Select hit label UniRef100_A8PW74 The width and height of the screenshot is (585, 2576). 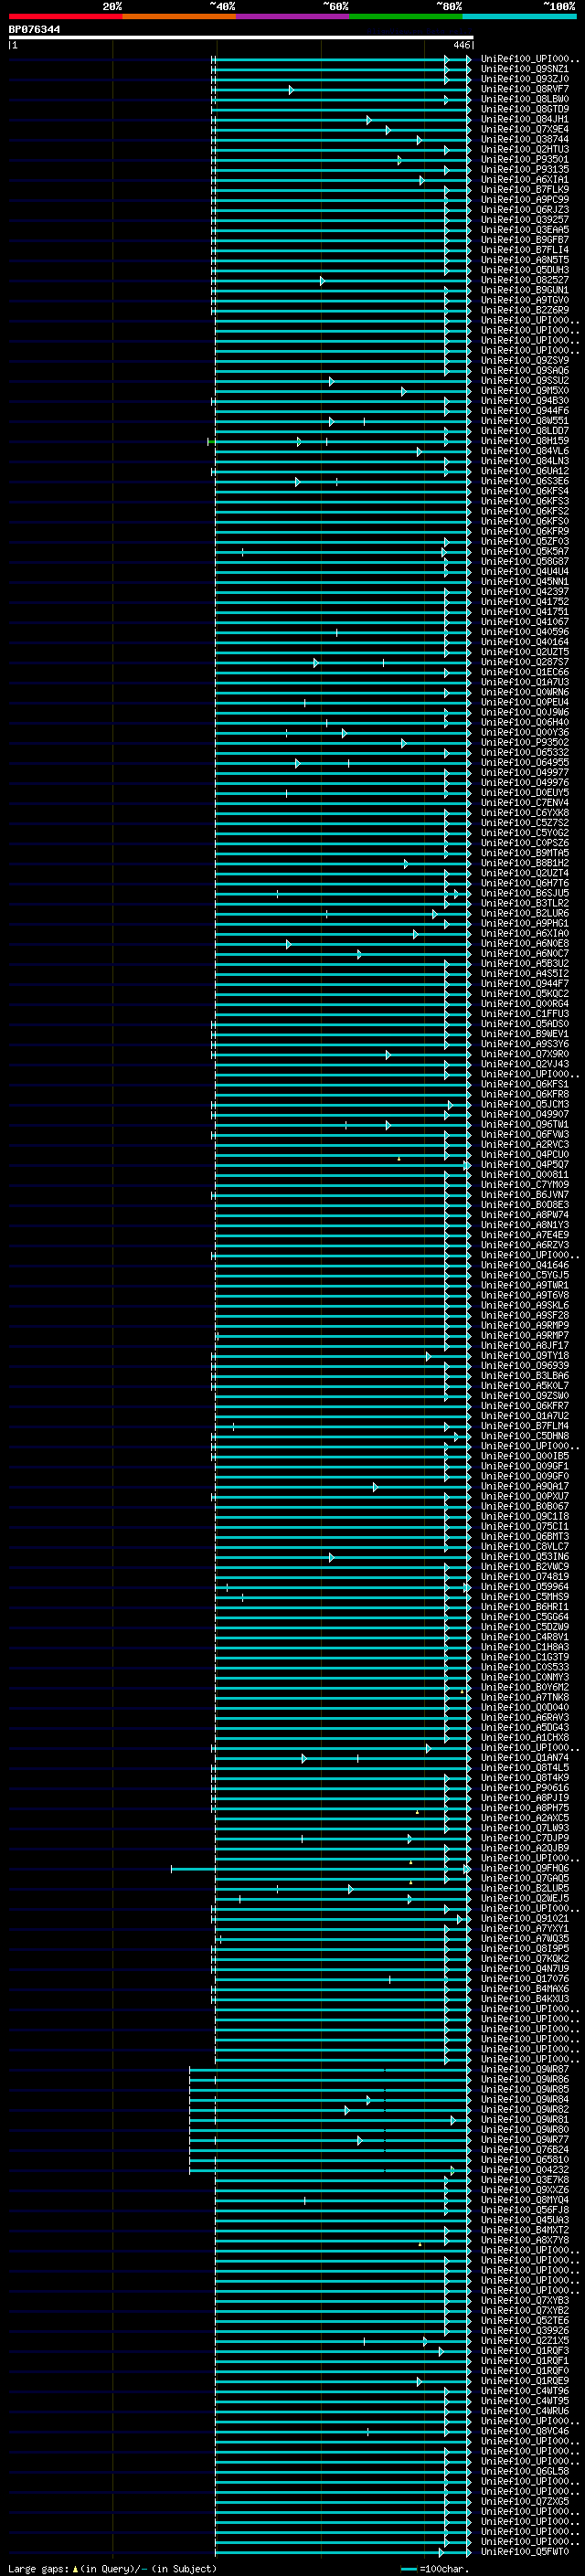(524, 1215)
